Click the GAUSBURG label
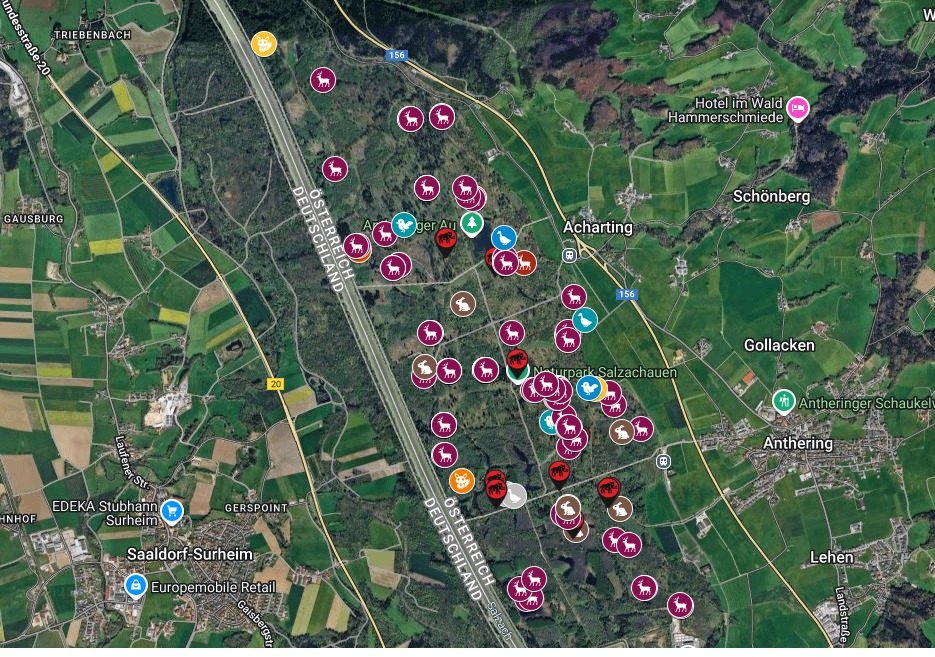The image size is (935, 657). [33, 219]
